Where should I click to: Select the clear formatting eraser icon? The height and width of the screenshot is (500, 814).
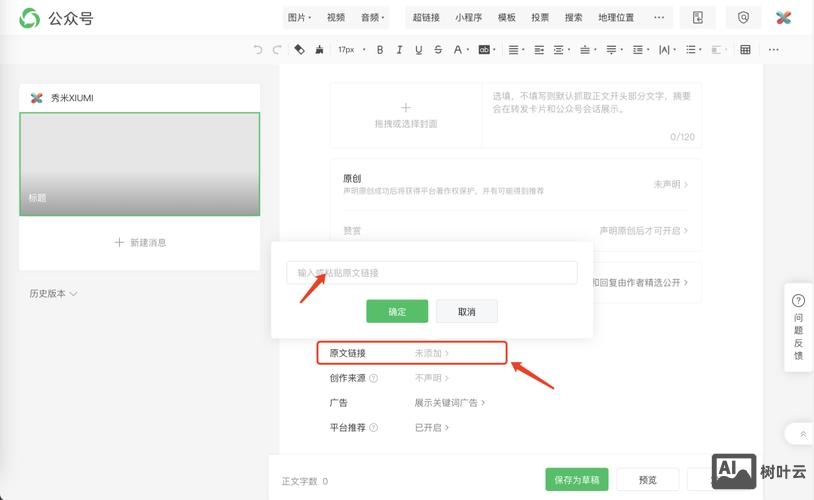click(x=299, y=49)
